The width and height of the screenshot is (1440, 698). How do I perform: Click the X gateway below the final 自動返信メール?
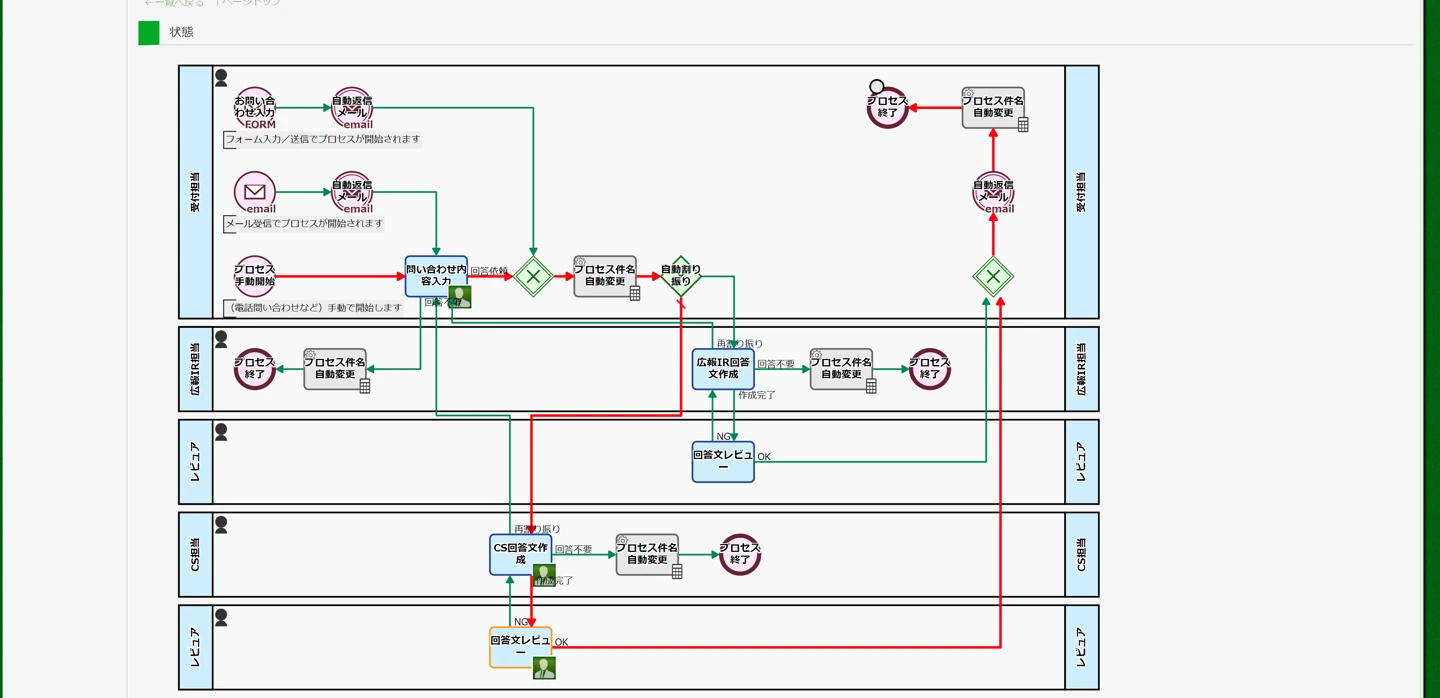pos(993,277)
